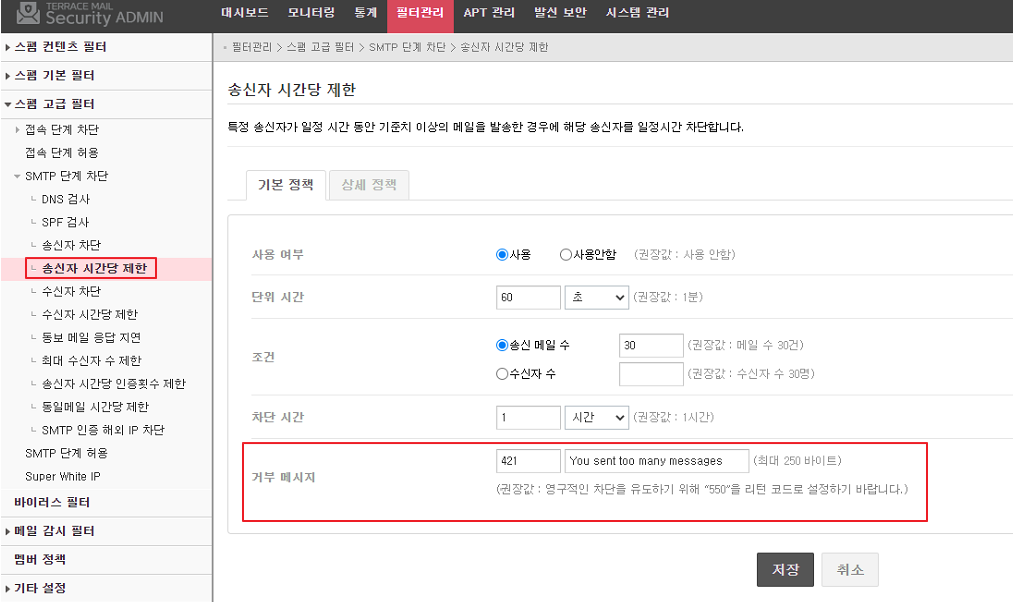Open the 단위 시간 unit dropdown
The width and height of the screenshot is (1013, 602).
[x=597, y=298]
